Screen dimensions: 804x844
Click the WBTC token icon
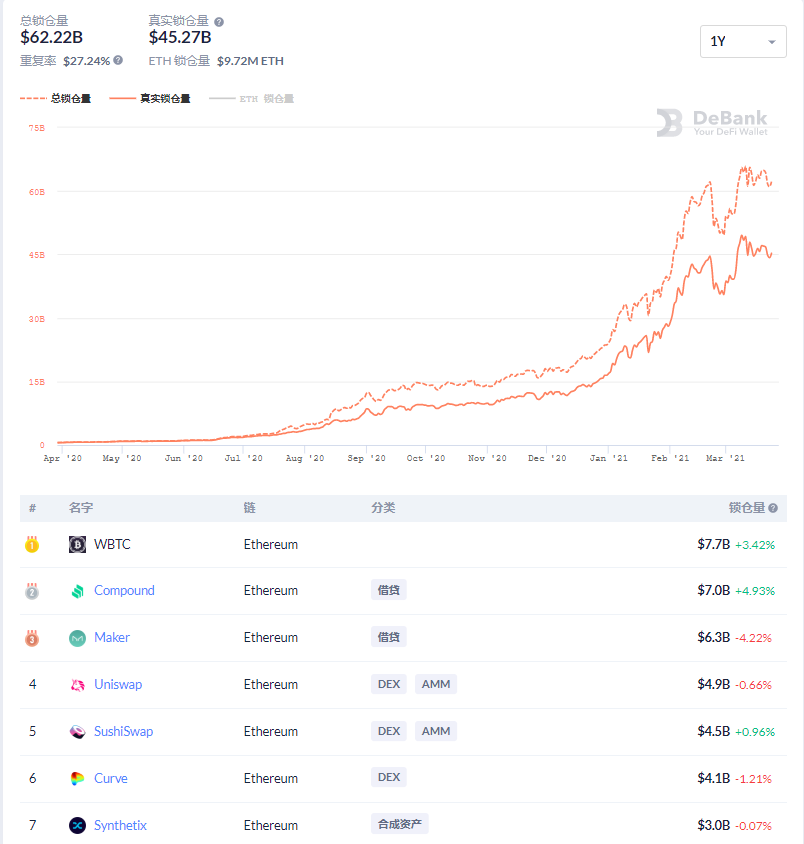point(77,544)
